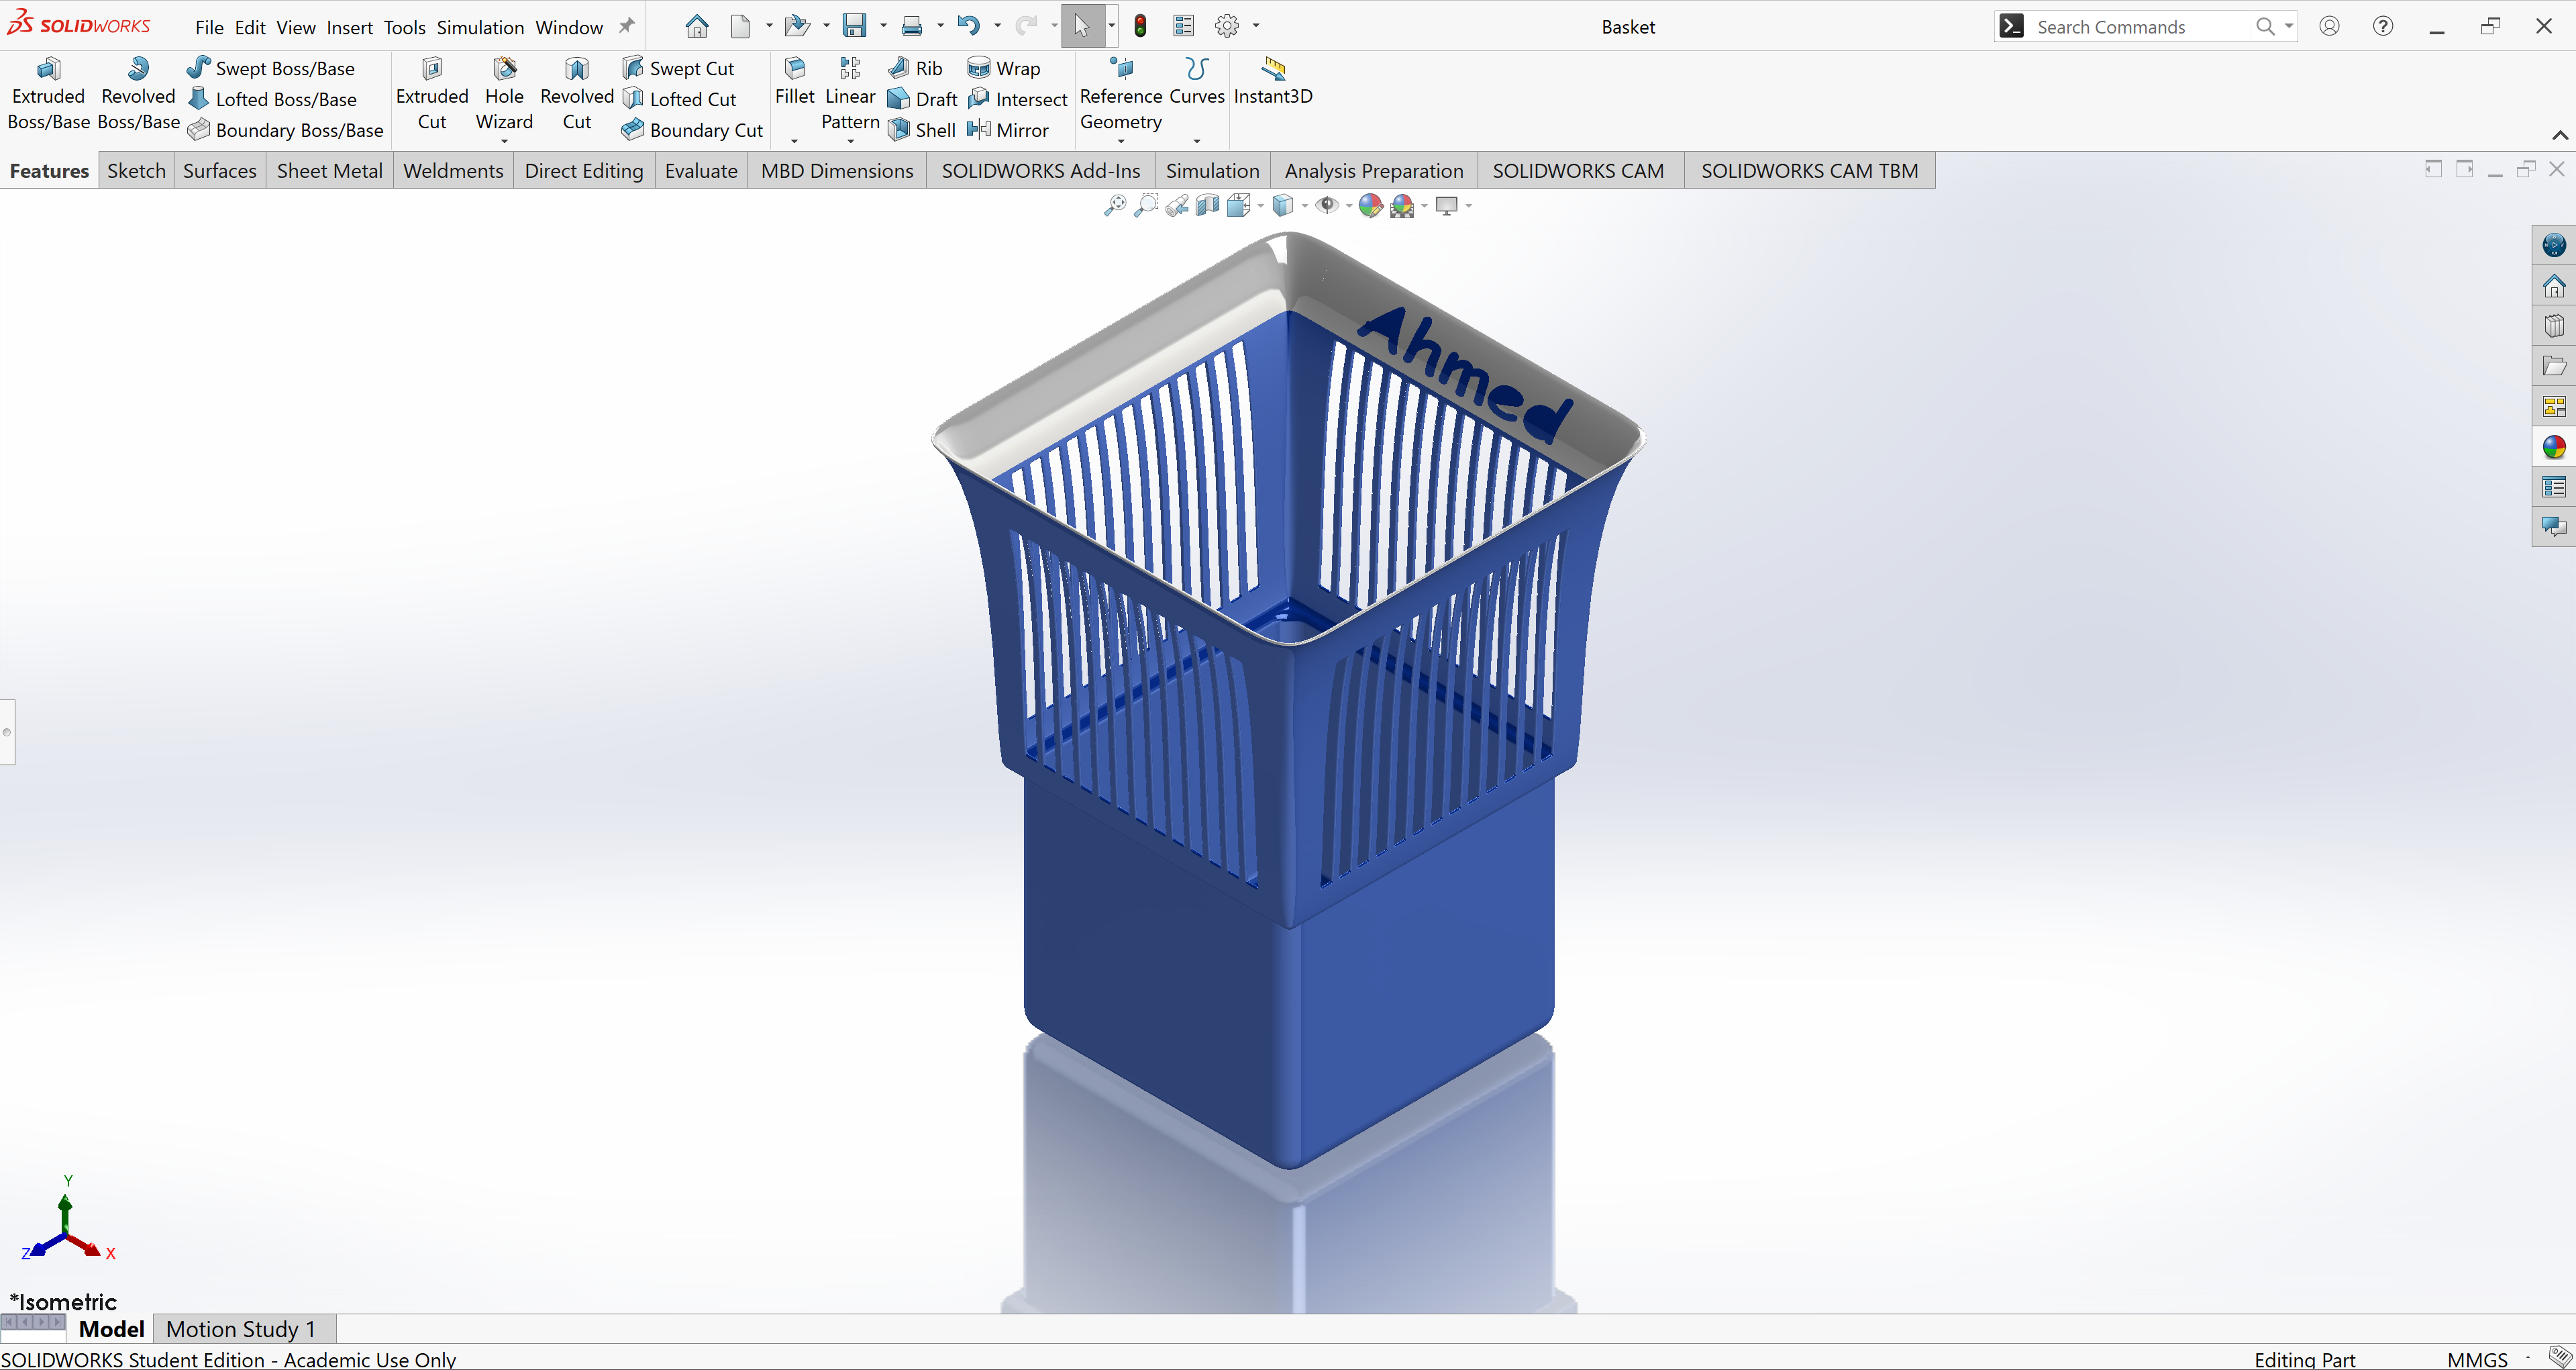Image resolution: width=2576 pixels, height=1370 pixels.
Task: Apply the Shell feature
Action: [x=922, y=130]
